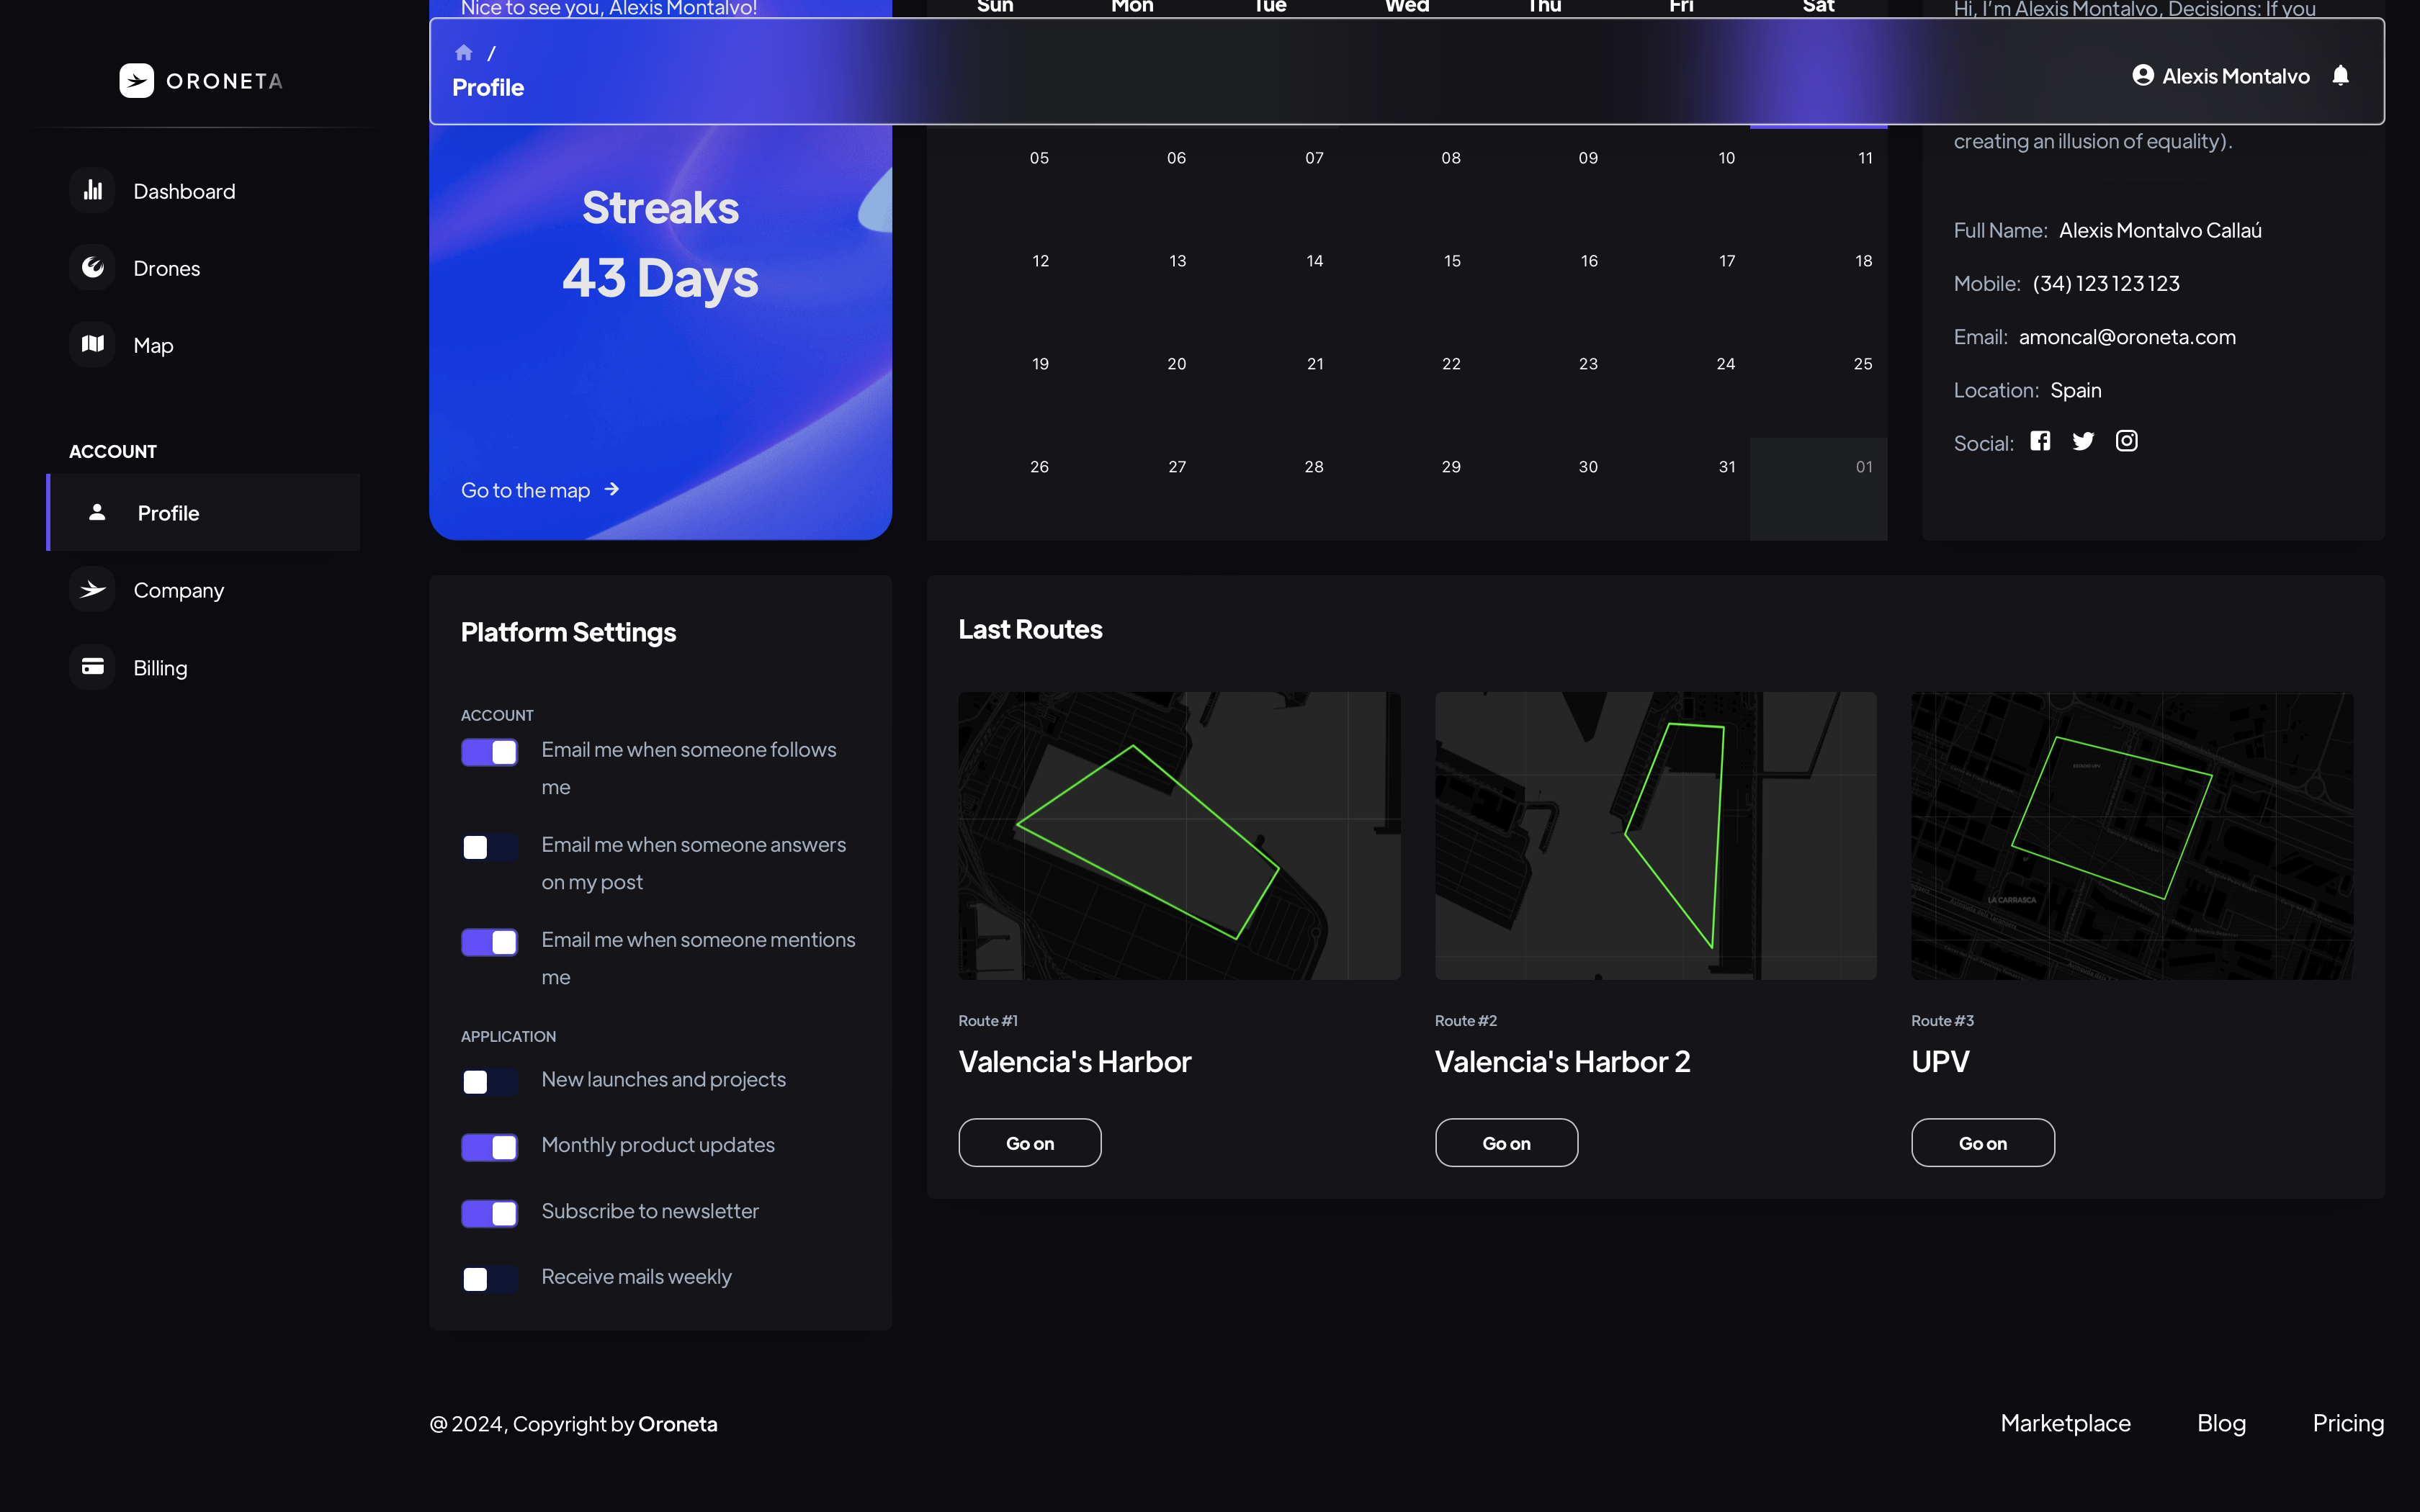The image size is (2420, 1512).
Task: Click the Drones sidebar icon
Action: click(93, 267)
